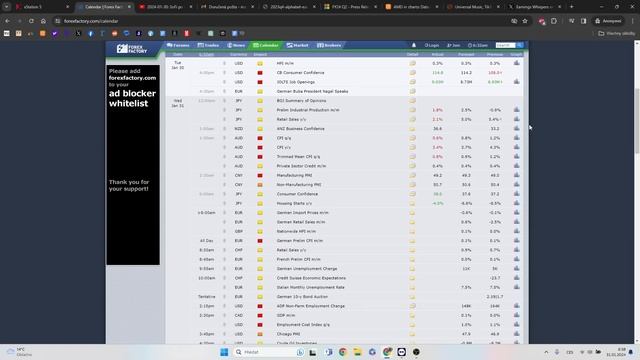Open the Forums tab
Image resolution: width=640 pixels, height=360 pixels.
click(178, 45)
